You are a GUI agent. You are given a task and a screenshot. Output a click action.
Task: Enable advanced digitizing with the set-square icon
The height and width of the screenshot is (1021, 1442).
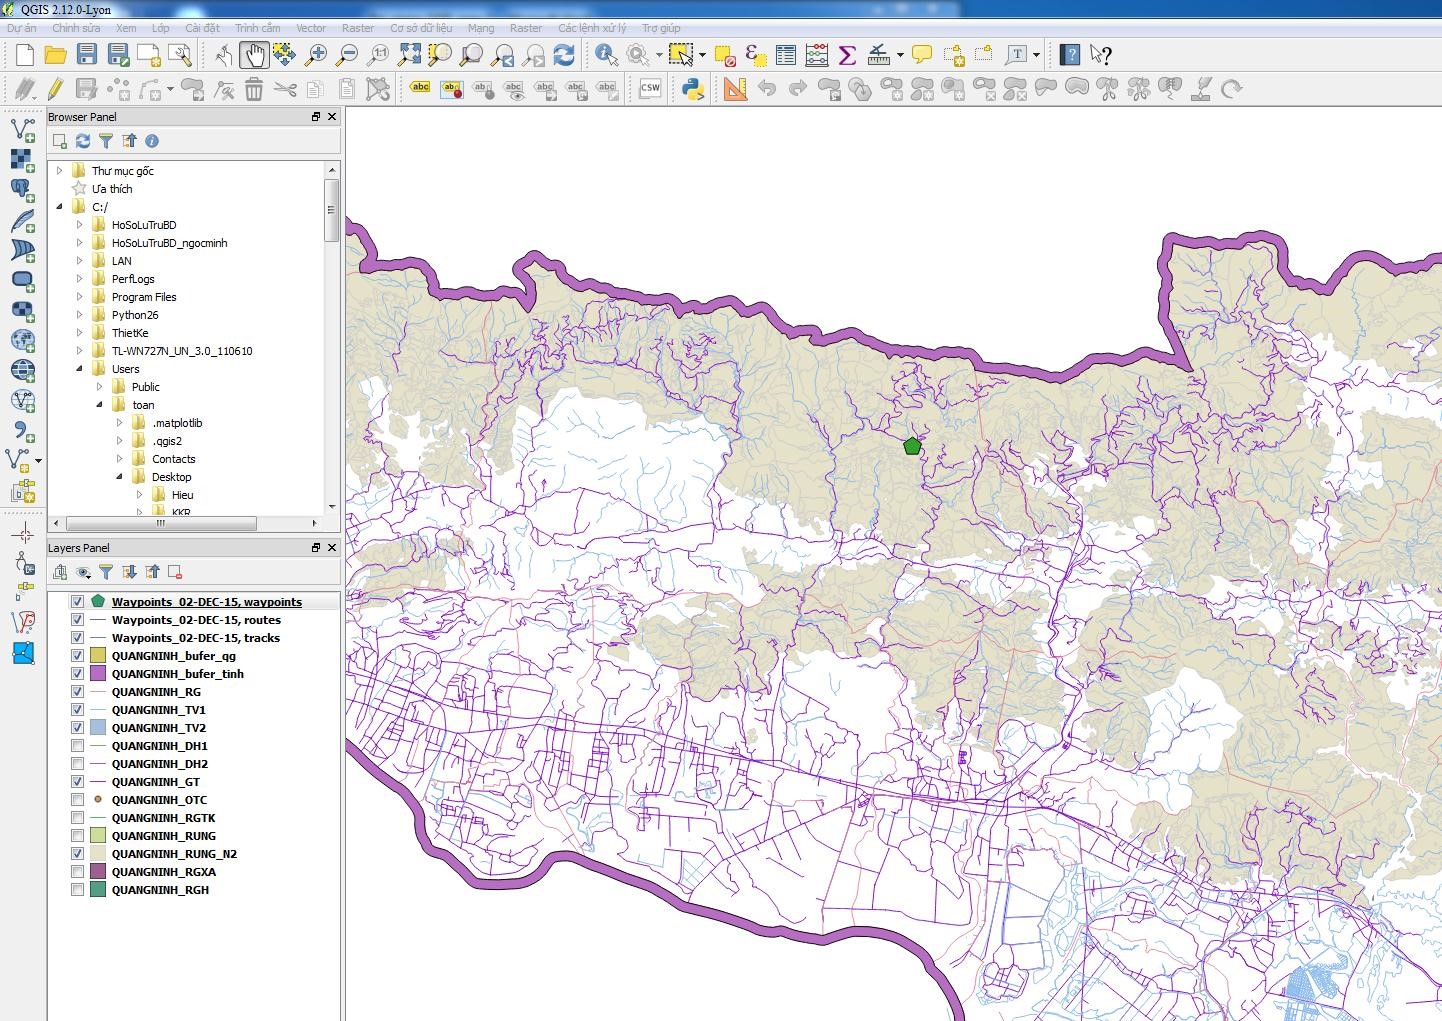tap(735, 89)
